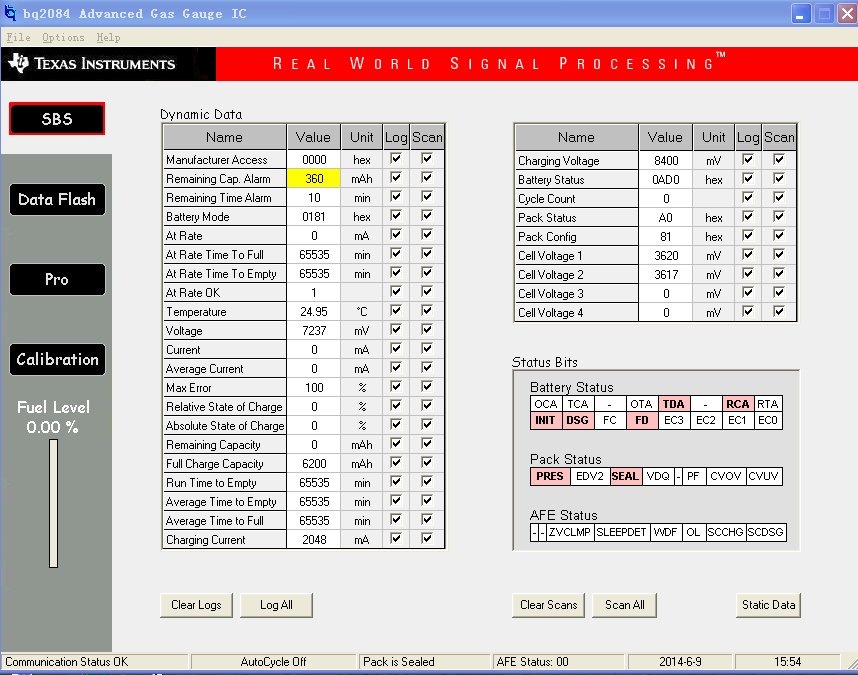Image resolution: width=858 pixels, height=675 pixels.
Task: Click the Full Charge Capacity value 6200
Action: [x=314, y=463]
